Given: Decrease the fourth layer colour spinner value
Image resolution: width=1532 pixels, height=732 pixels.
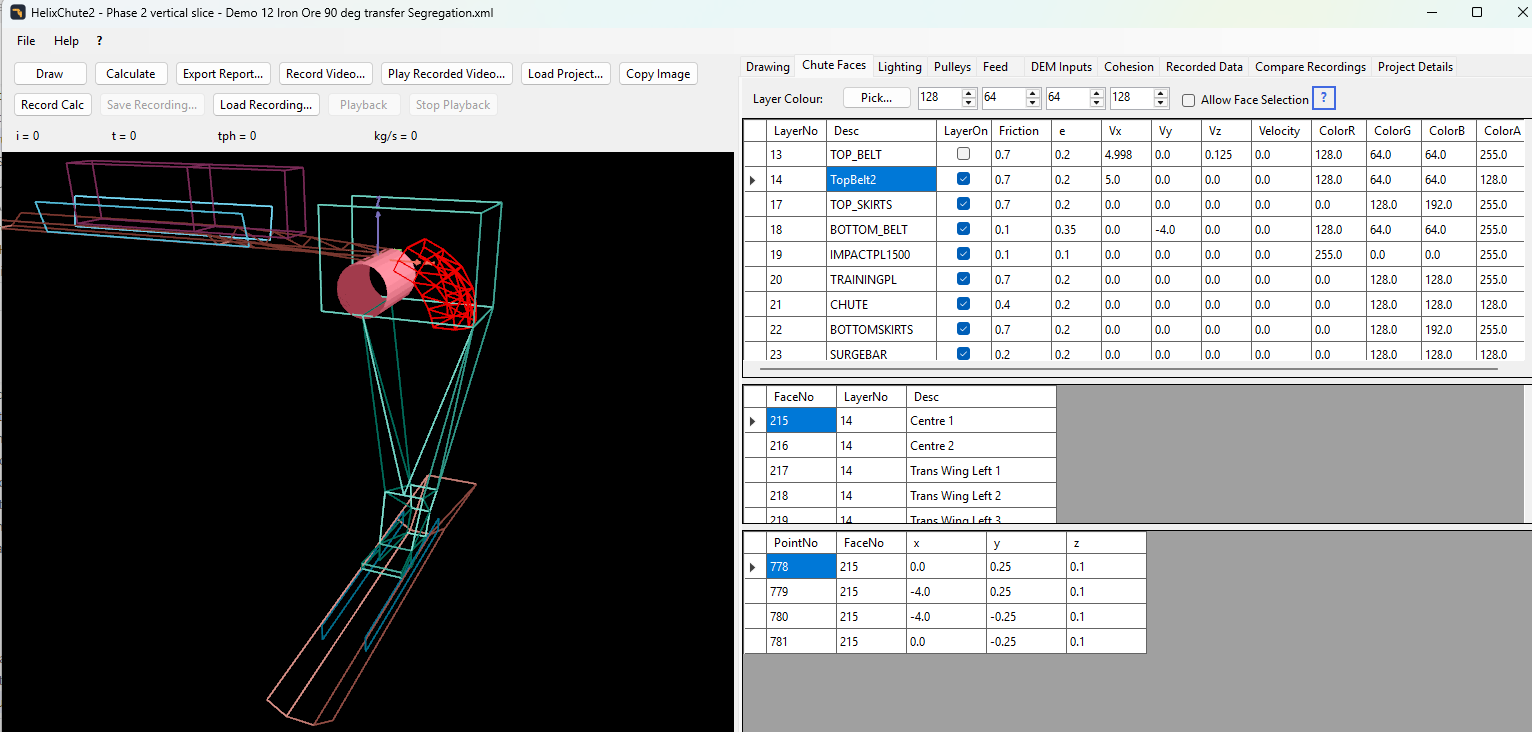Looking at the screenshot, I should pyautogui.click(x=1160, y=103).
